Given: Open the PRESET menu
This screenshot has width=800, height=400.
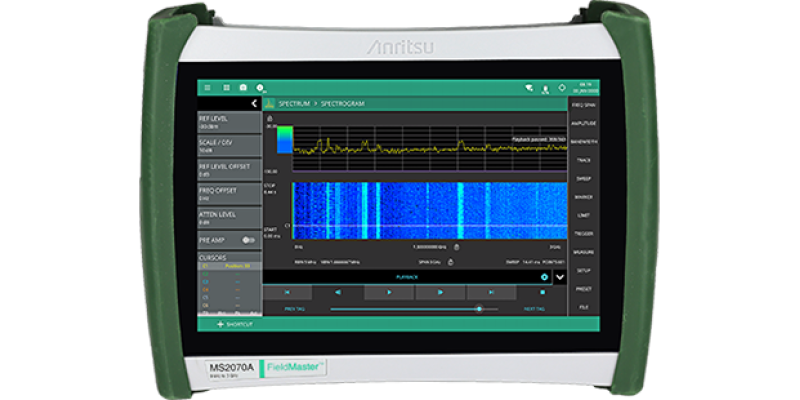Looking at the screenshot, I should click(583, 289).
